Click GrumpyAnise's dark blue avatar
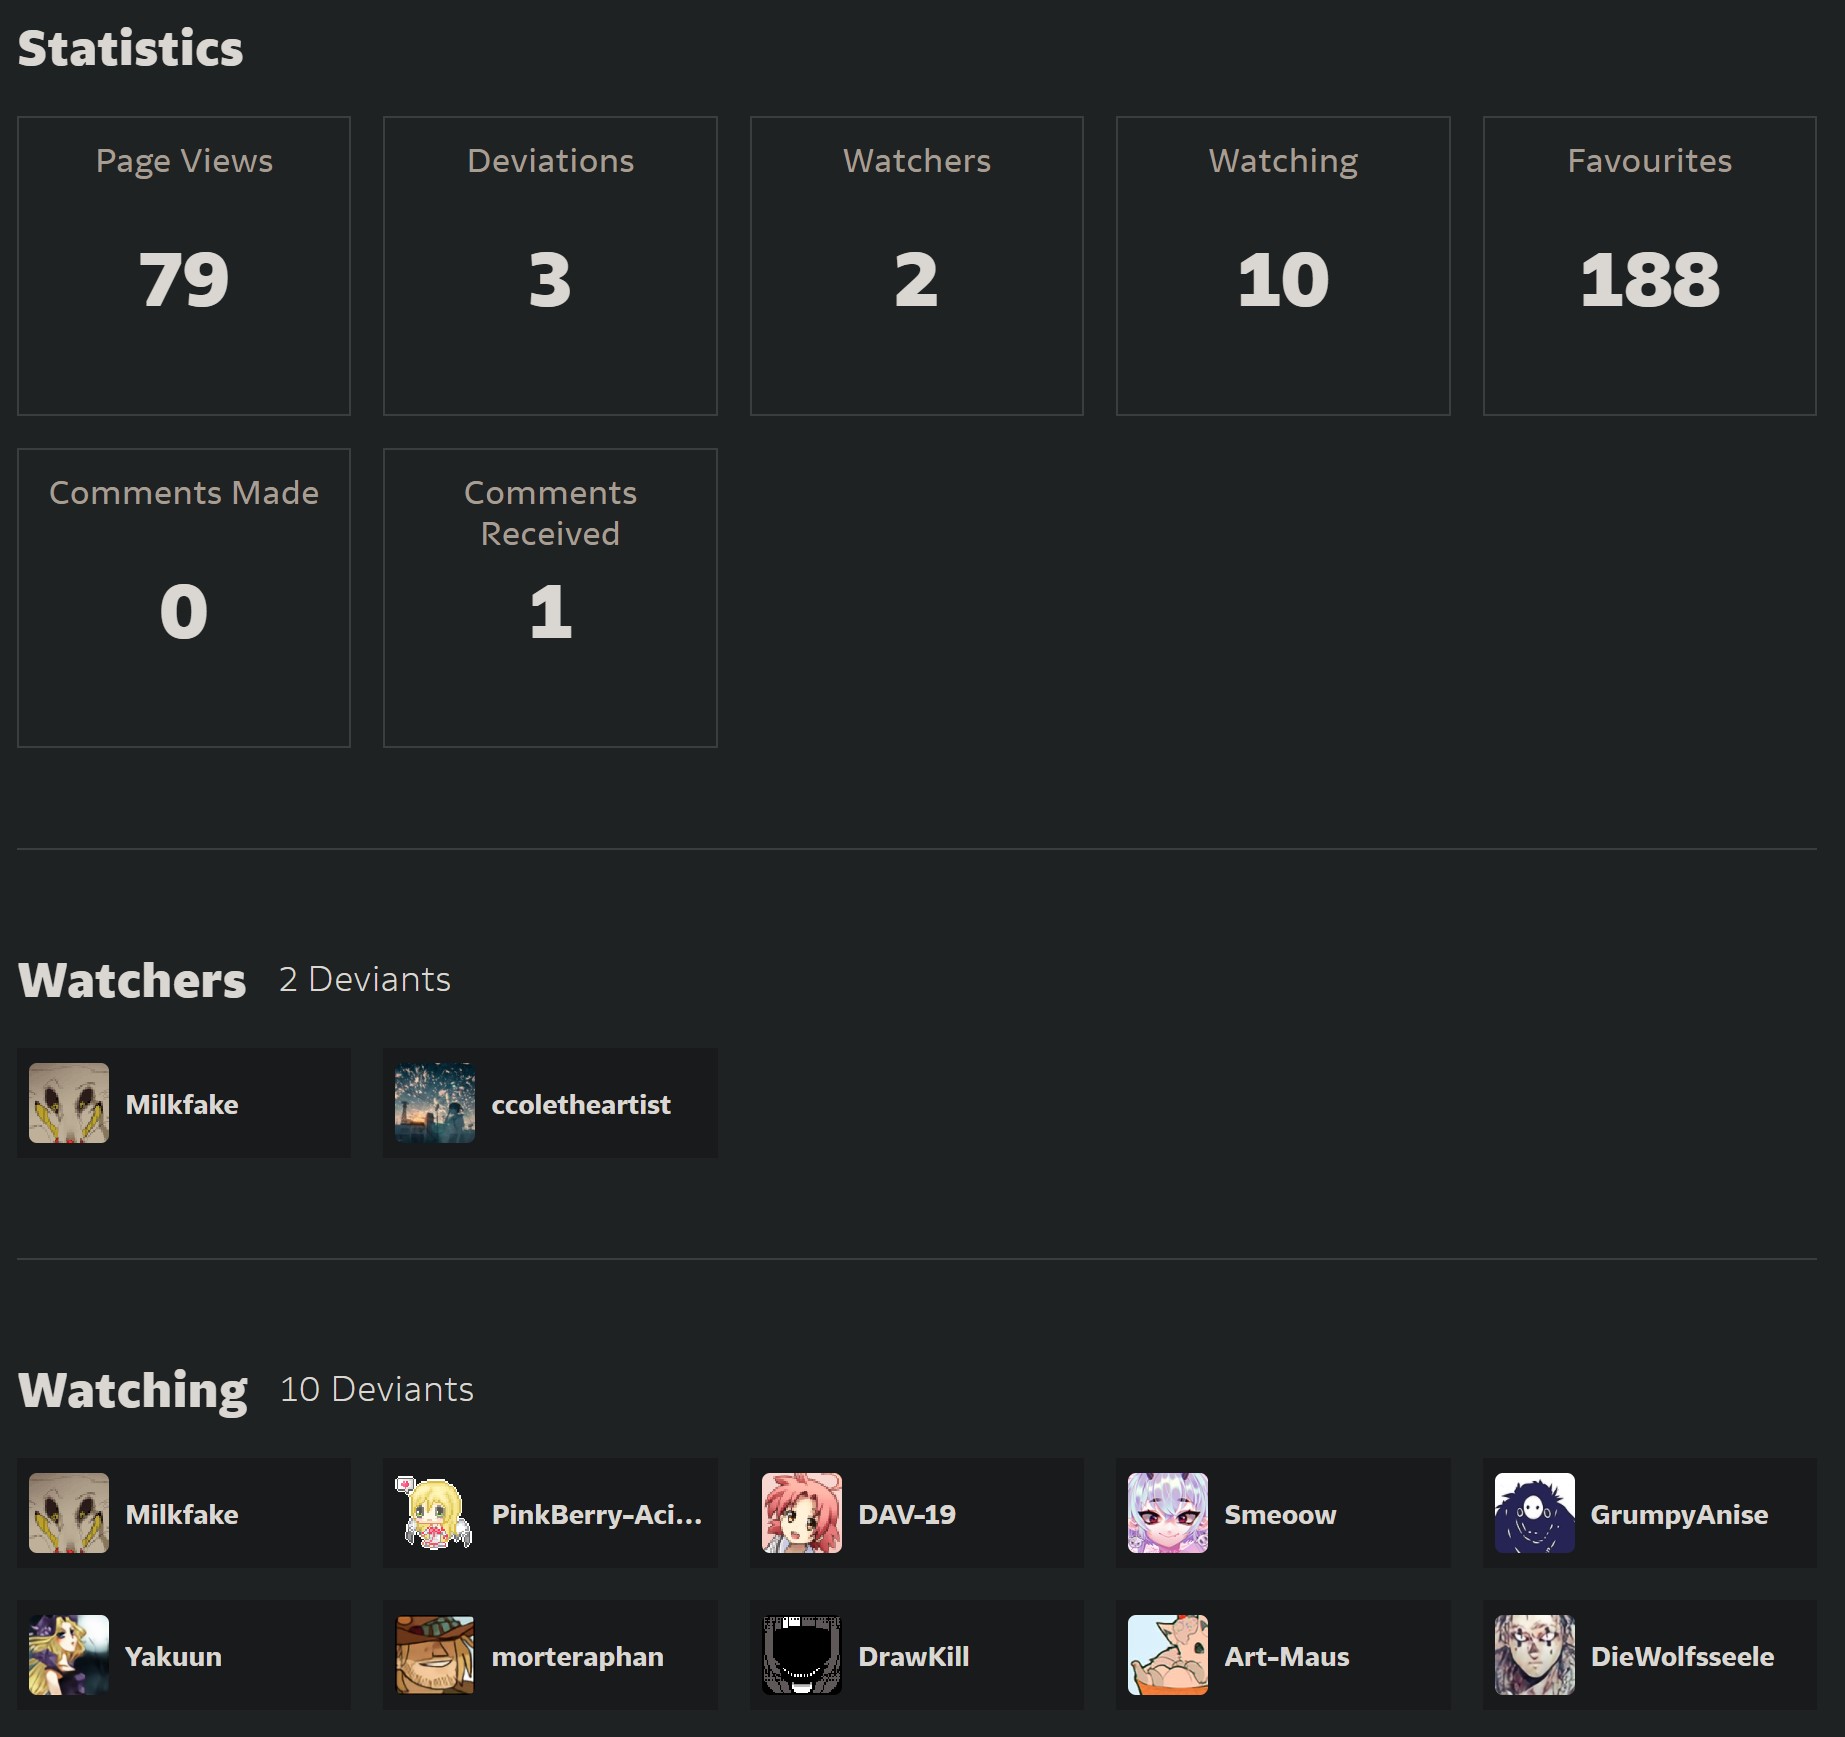 1534,1513
